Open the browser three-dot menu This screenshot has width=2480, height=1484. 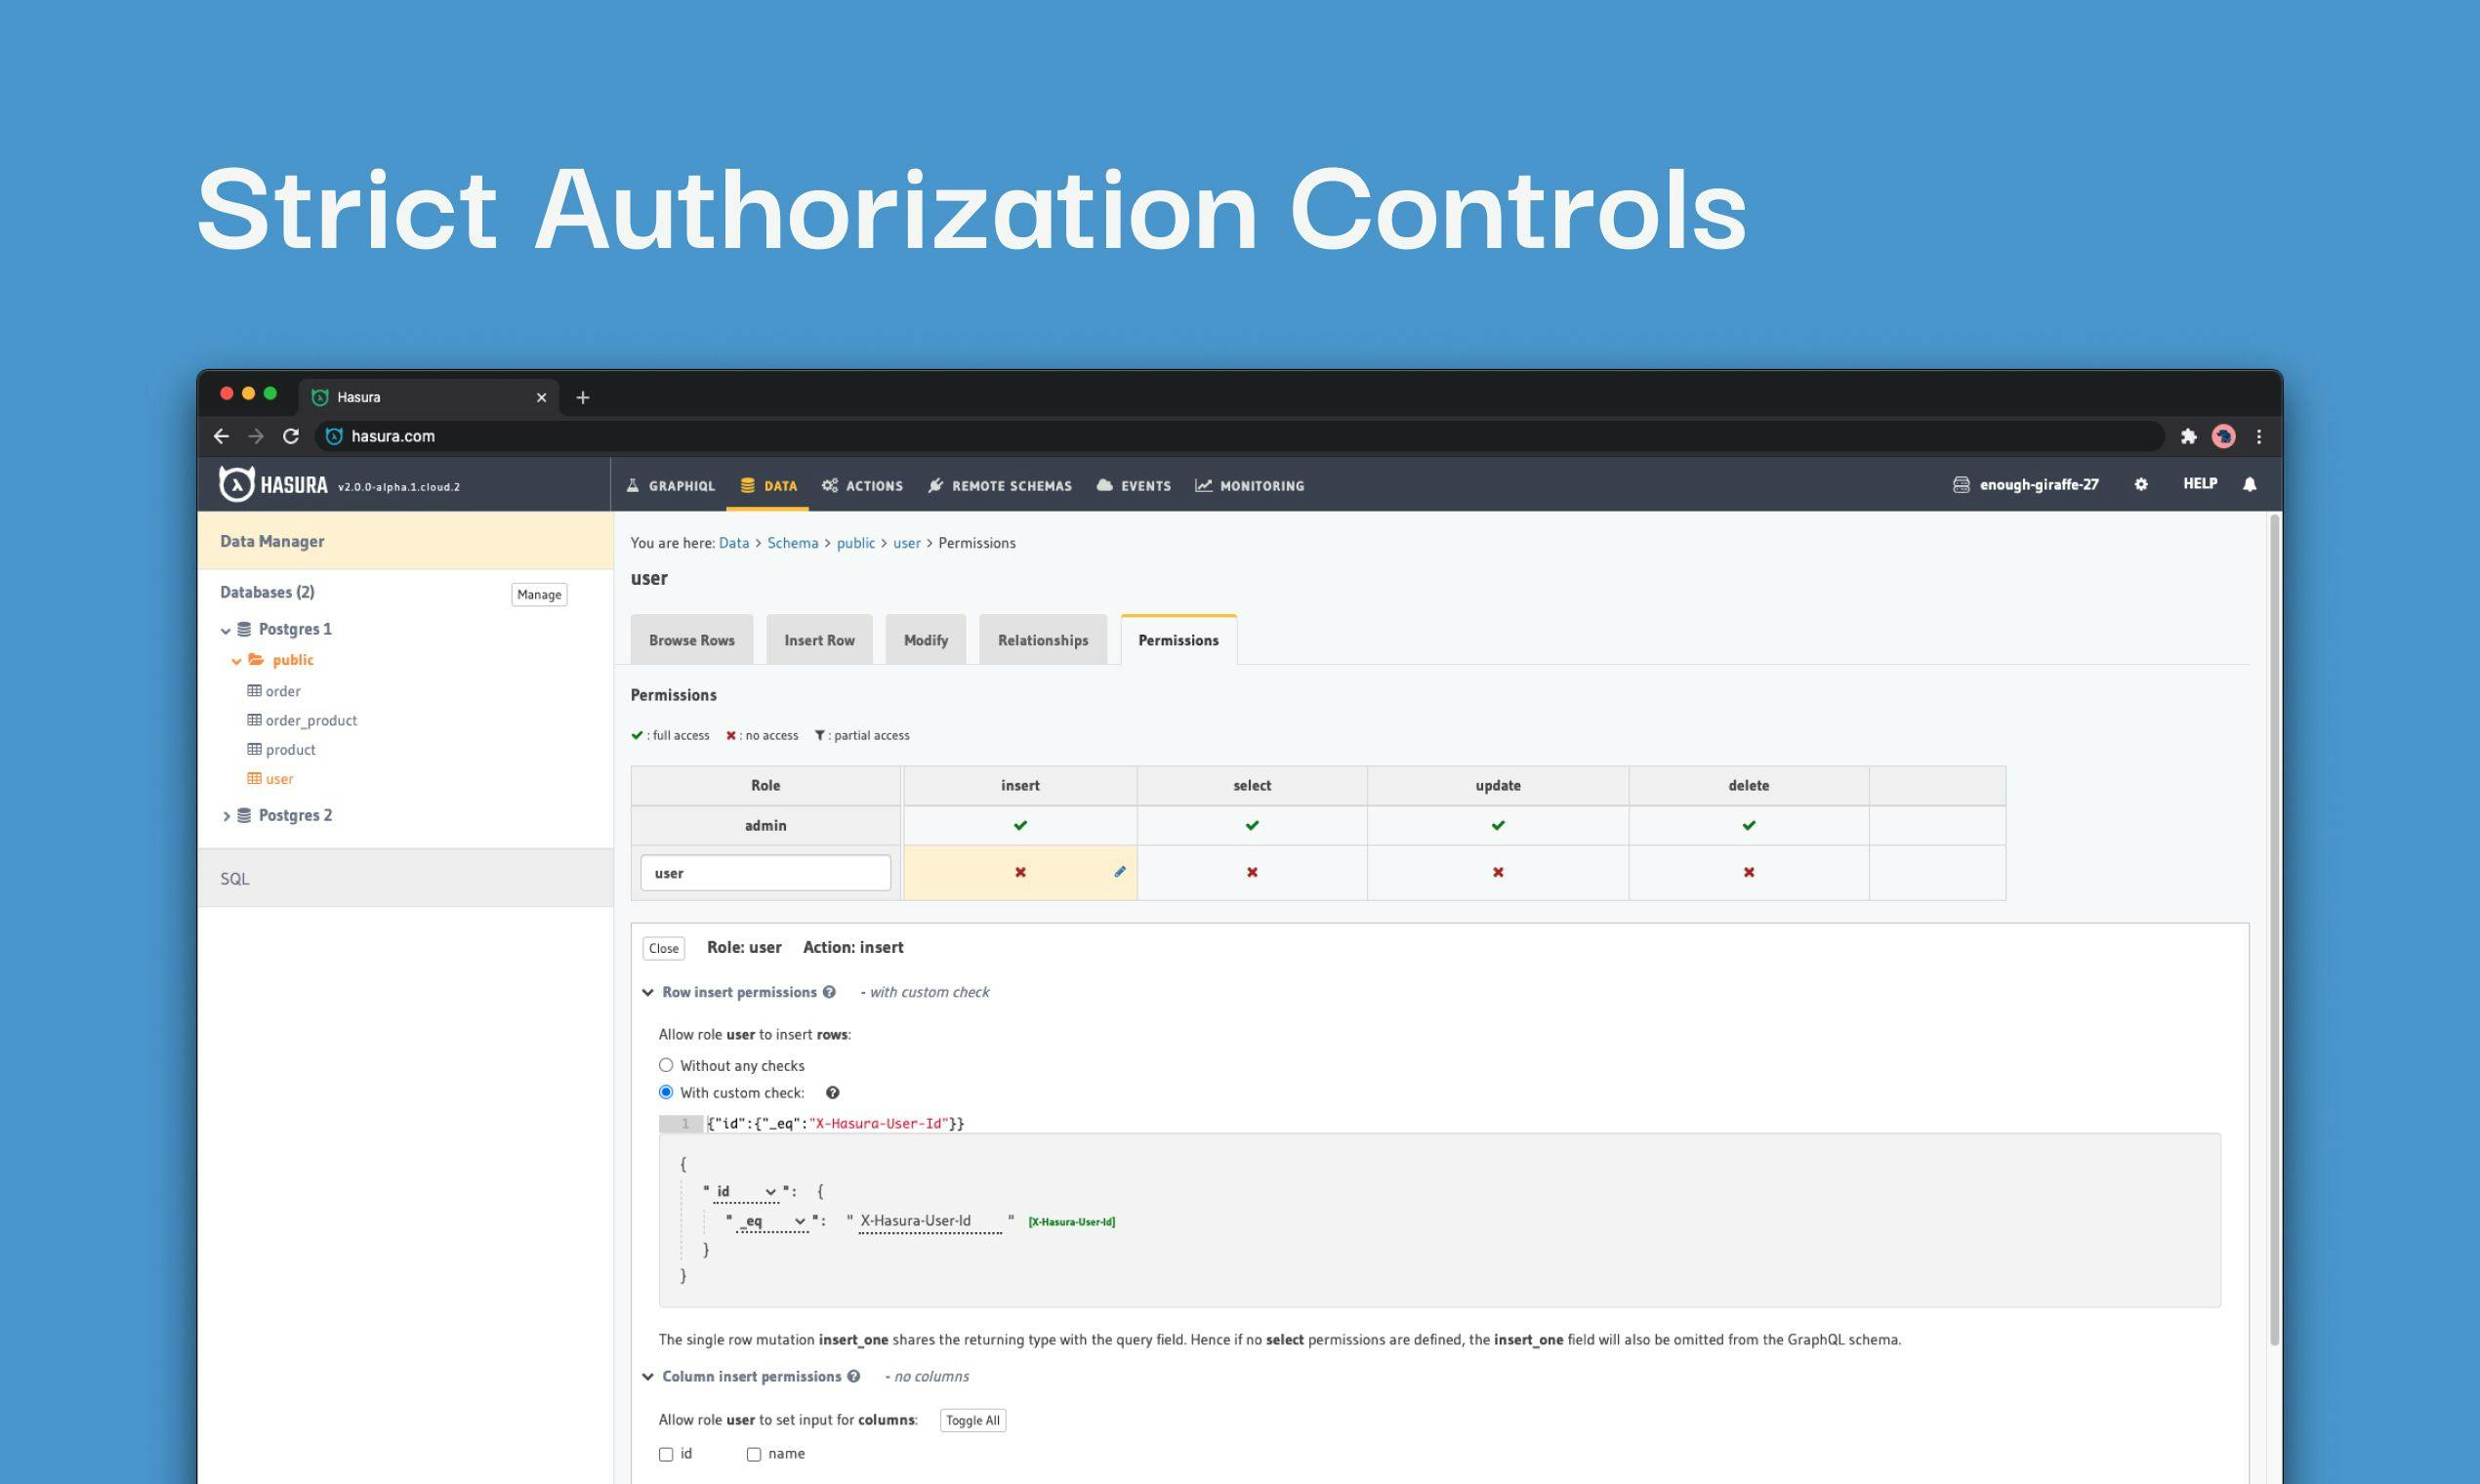point(2259,436)
